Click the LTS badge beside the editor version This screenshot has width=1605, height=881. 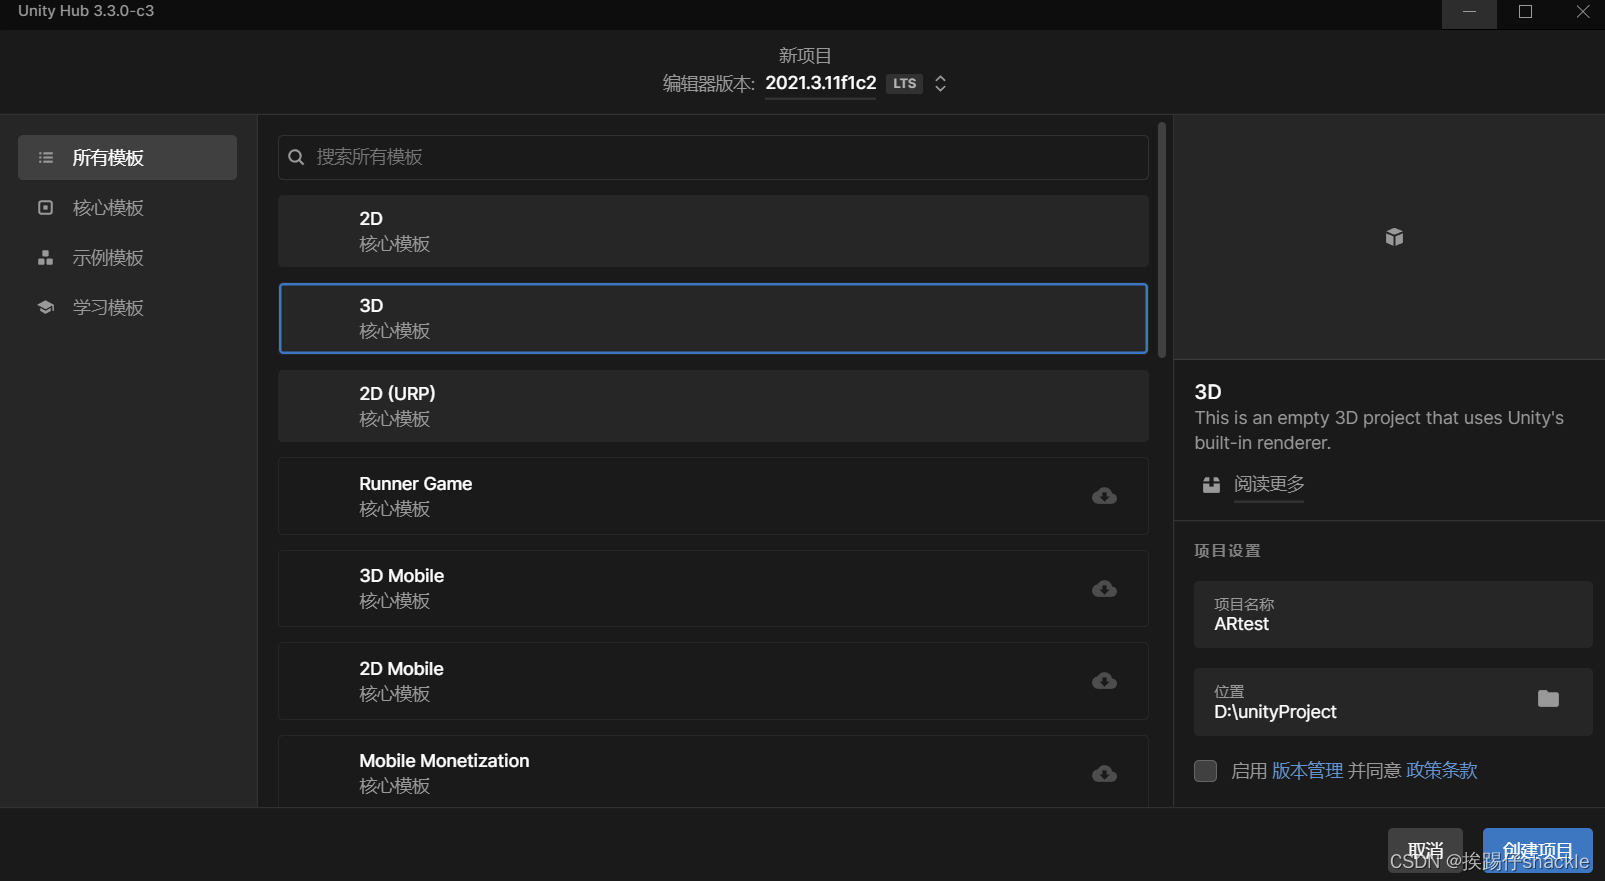(x=904, y=84)
